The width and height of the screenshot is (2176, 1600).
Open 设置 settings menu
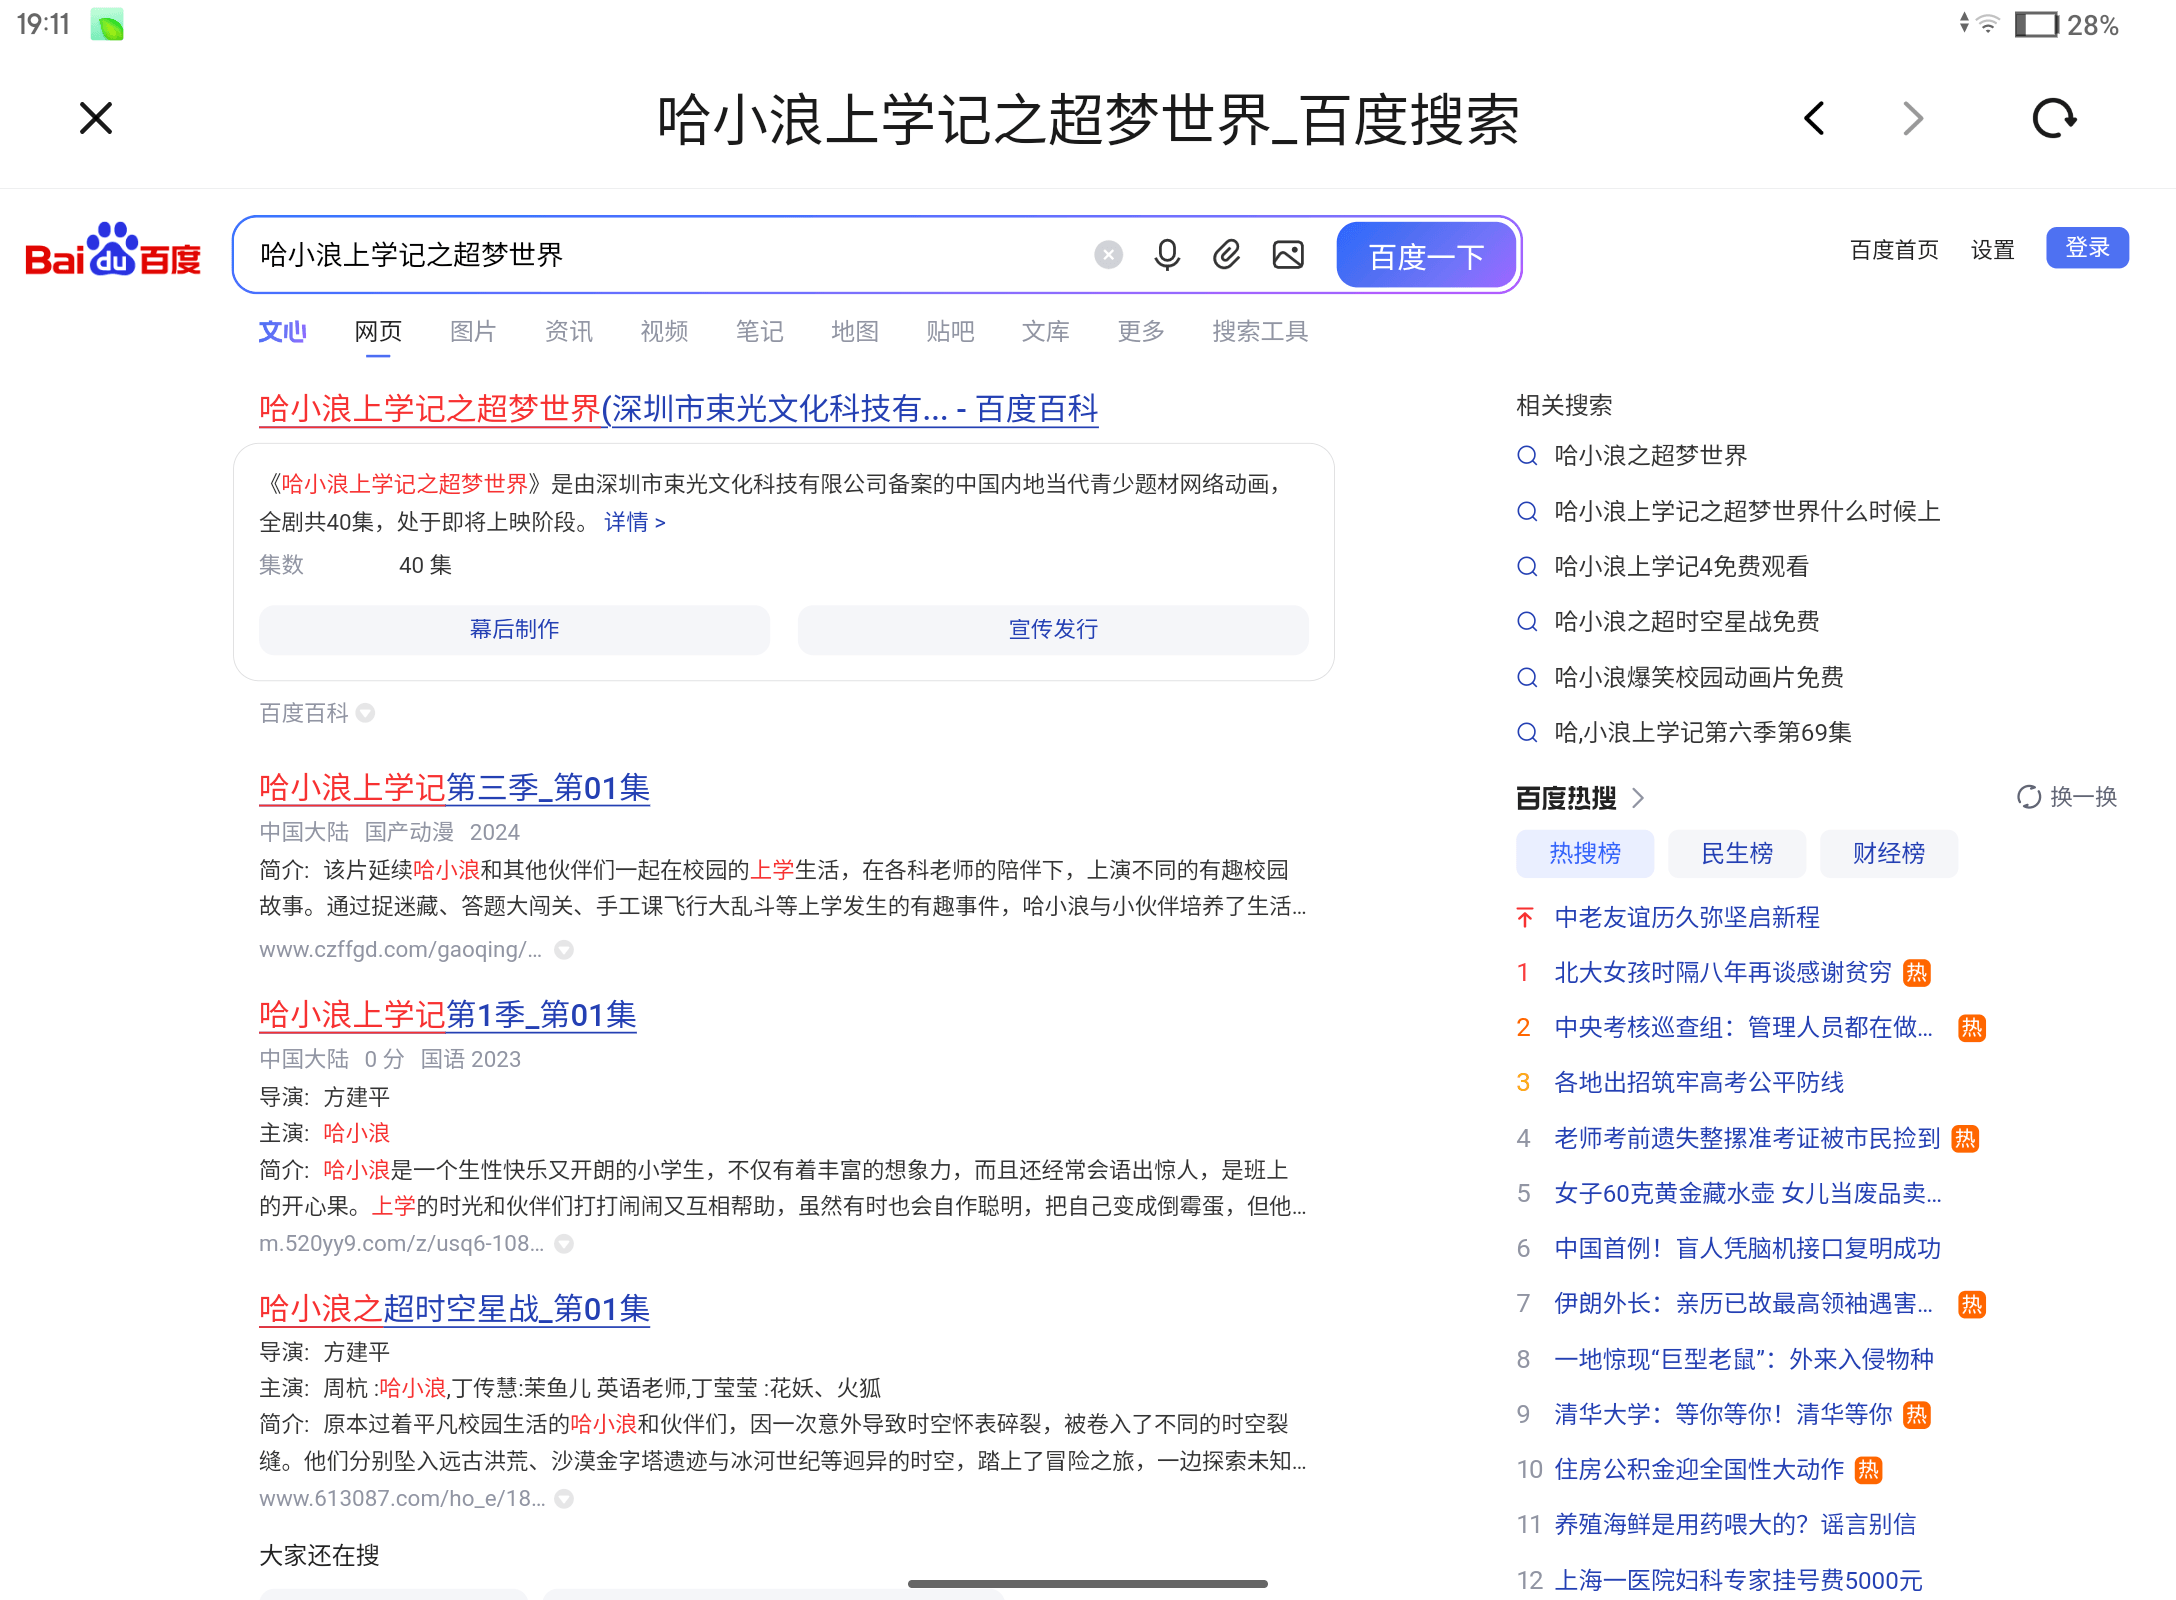coord(1992,250)
